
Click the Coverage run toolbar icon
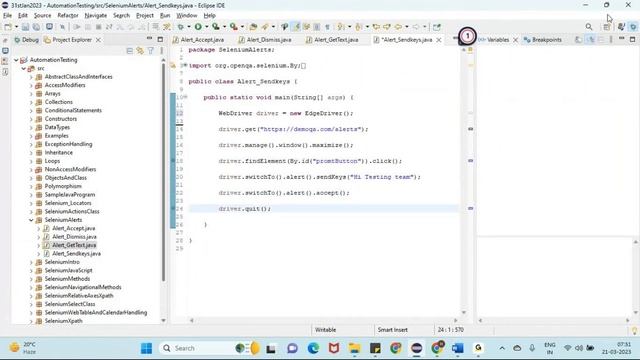[x=216, y=27]
